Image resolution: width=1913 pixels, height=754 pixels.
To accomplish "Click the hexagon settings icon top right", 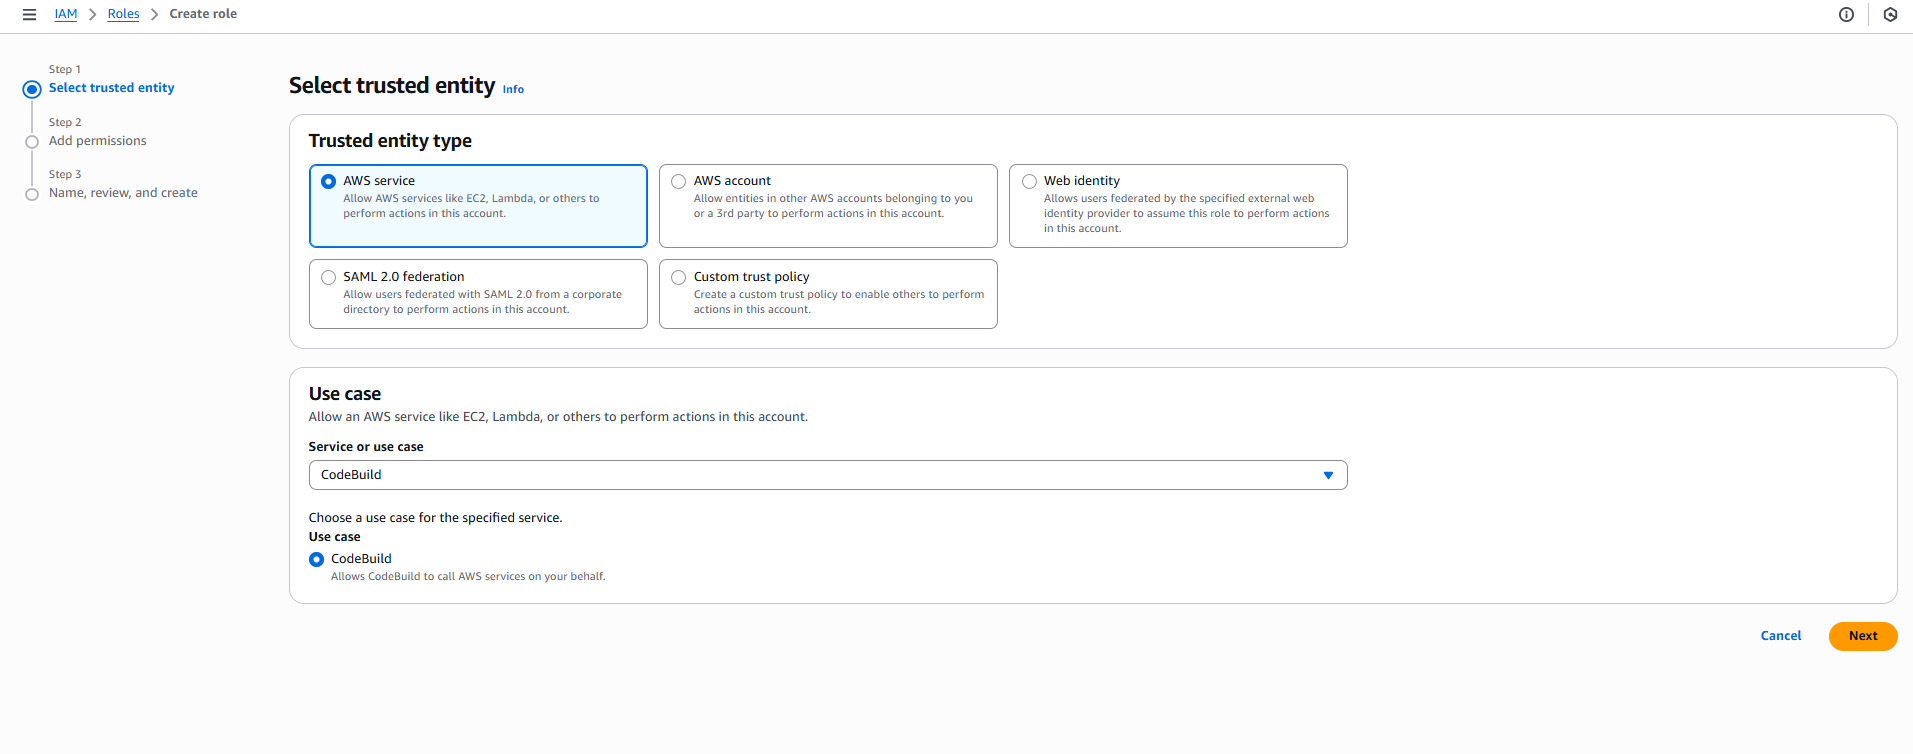I will [1890, 14].
